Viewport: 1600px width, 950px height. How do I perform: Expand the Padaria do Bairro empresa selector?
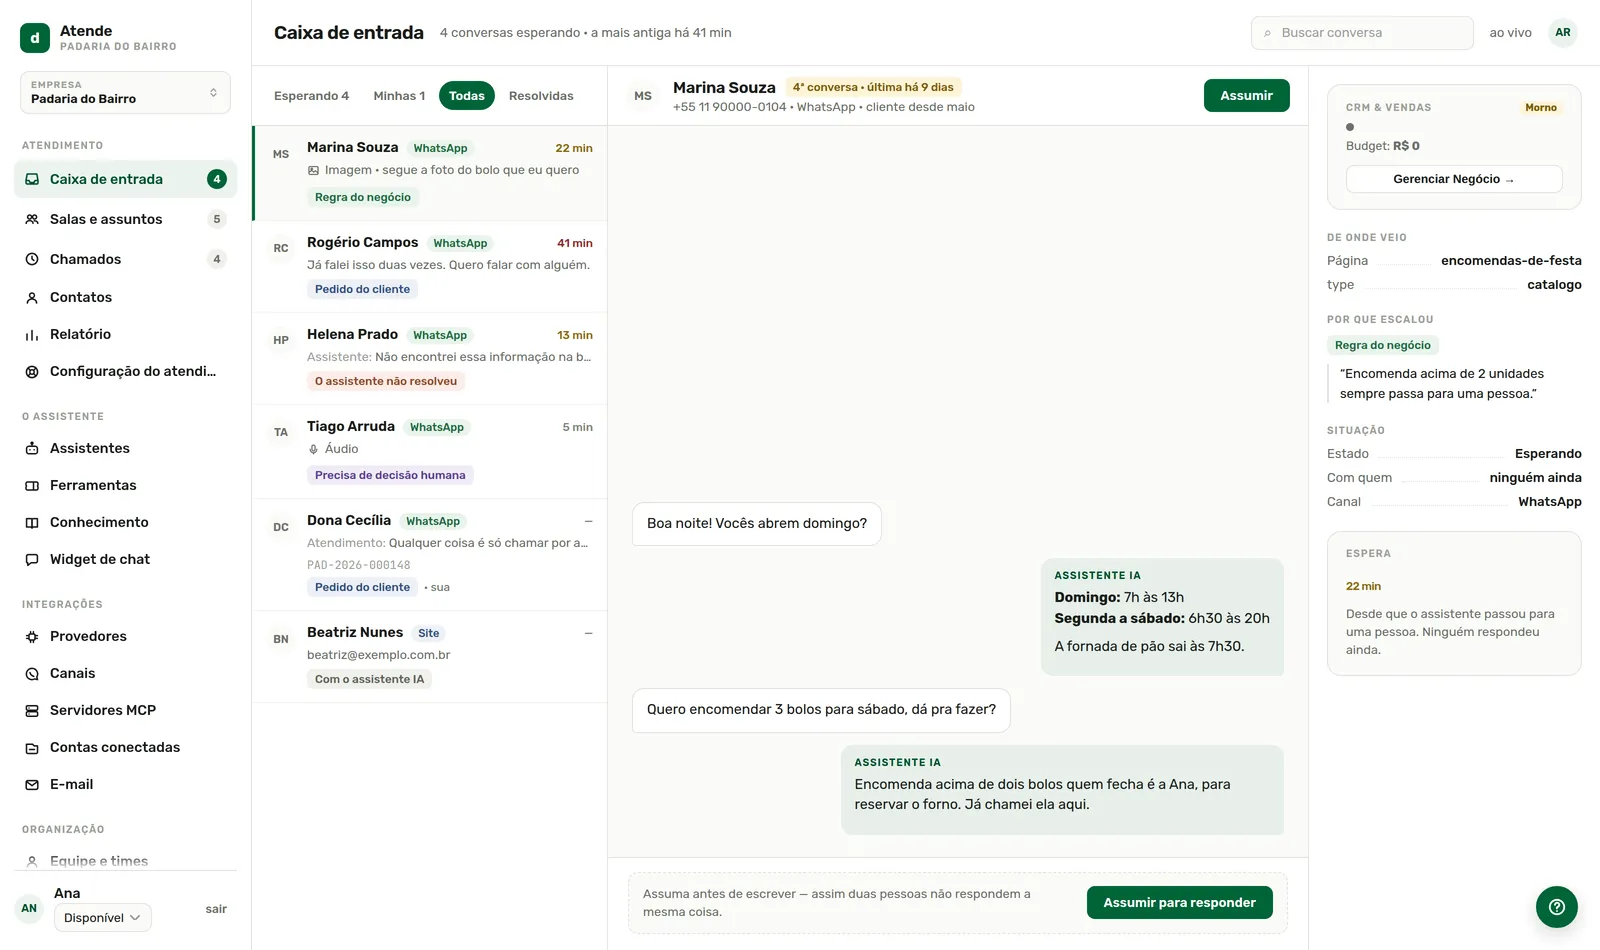[125, 92]
